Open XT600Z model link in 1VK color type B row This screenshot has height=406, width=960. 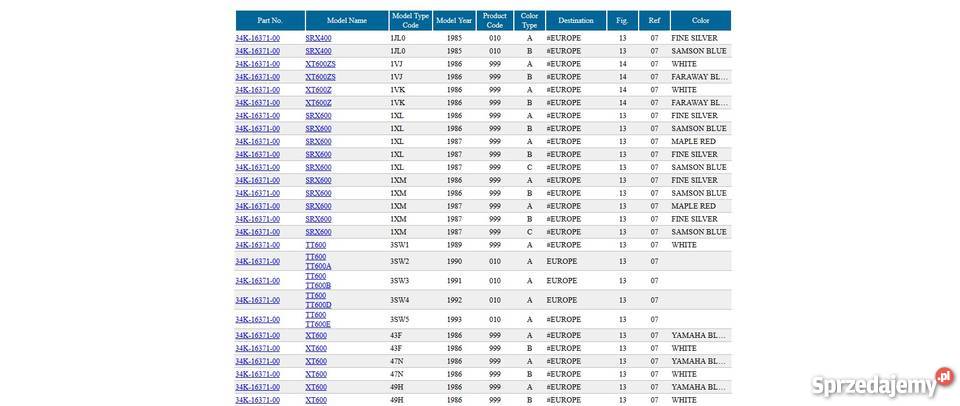click(x=318, y=102)
